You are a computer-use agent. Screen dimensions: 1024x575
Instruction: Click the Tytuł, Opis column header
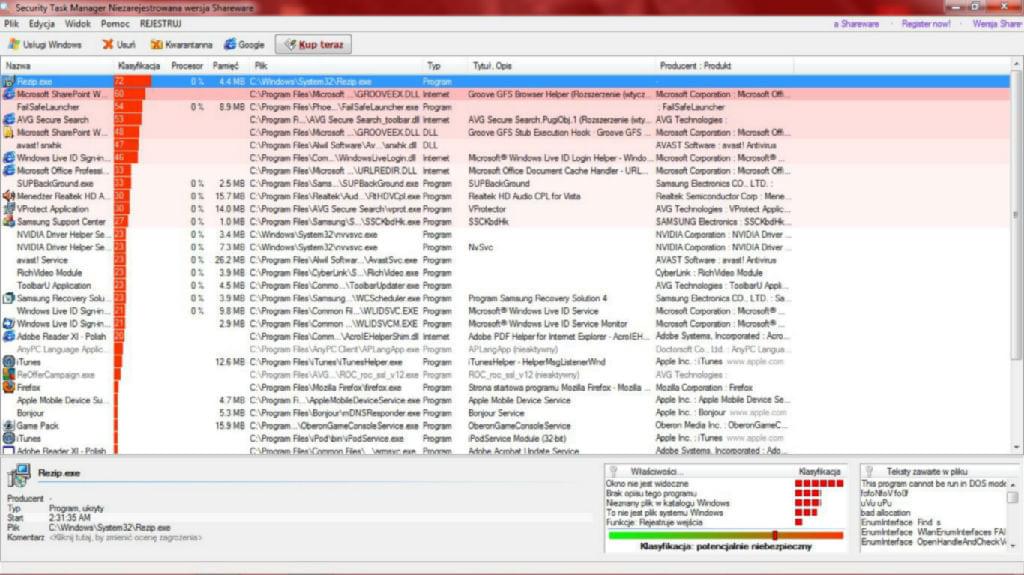tap(560, 66)
